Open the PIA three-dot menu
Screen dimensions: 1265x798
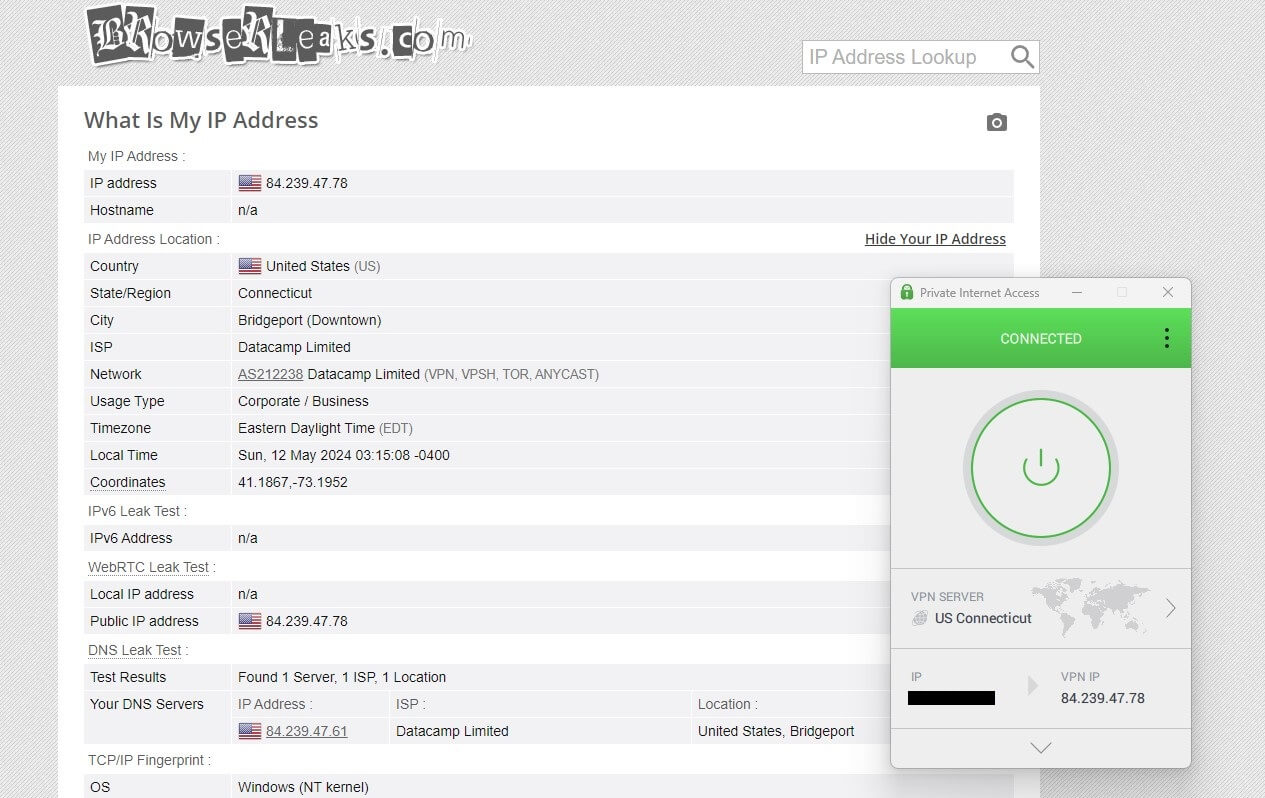(x=1166, y=338)
